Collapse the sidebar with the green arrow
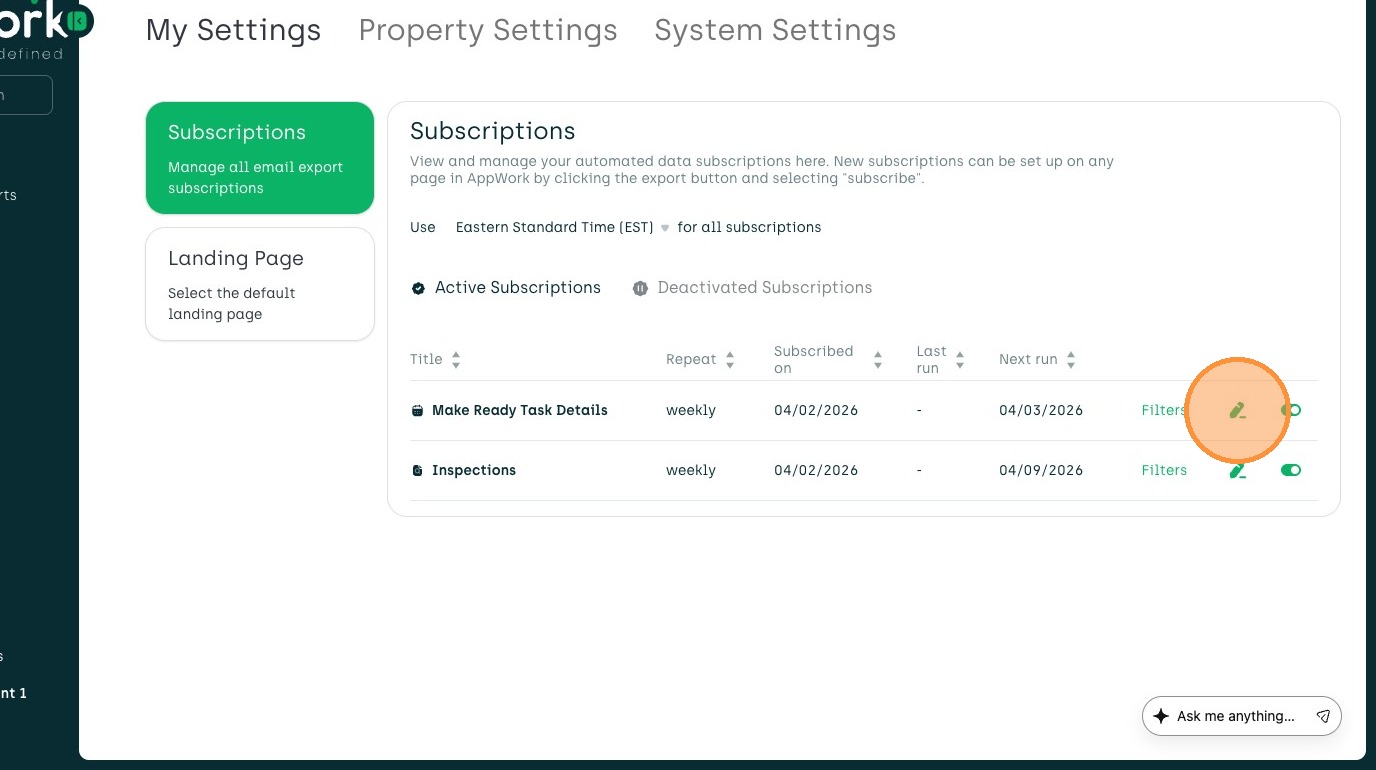Viewport: 1376px width, 770px height. pyautogui.click(x=78, y=20)
